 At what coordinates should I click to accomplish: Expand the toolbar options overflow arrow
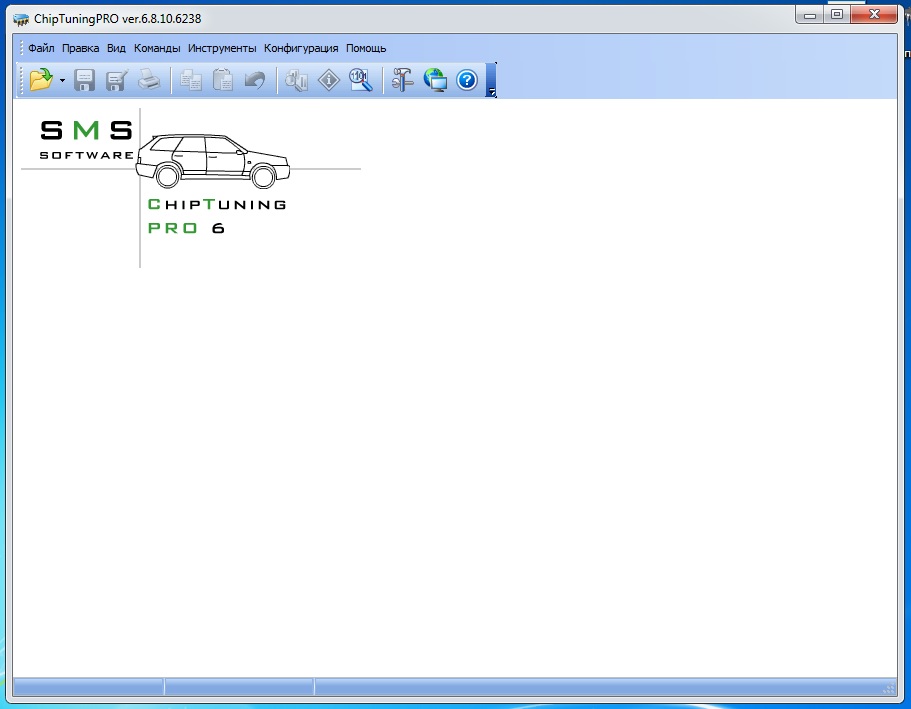(492, 80)
